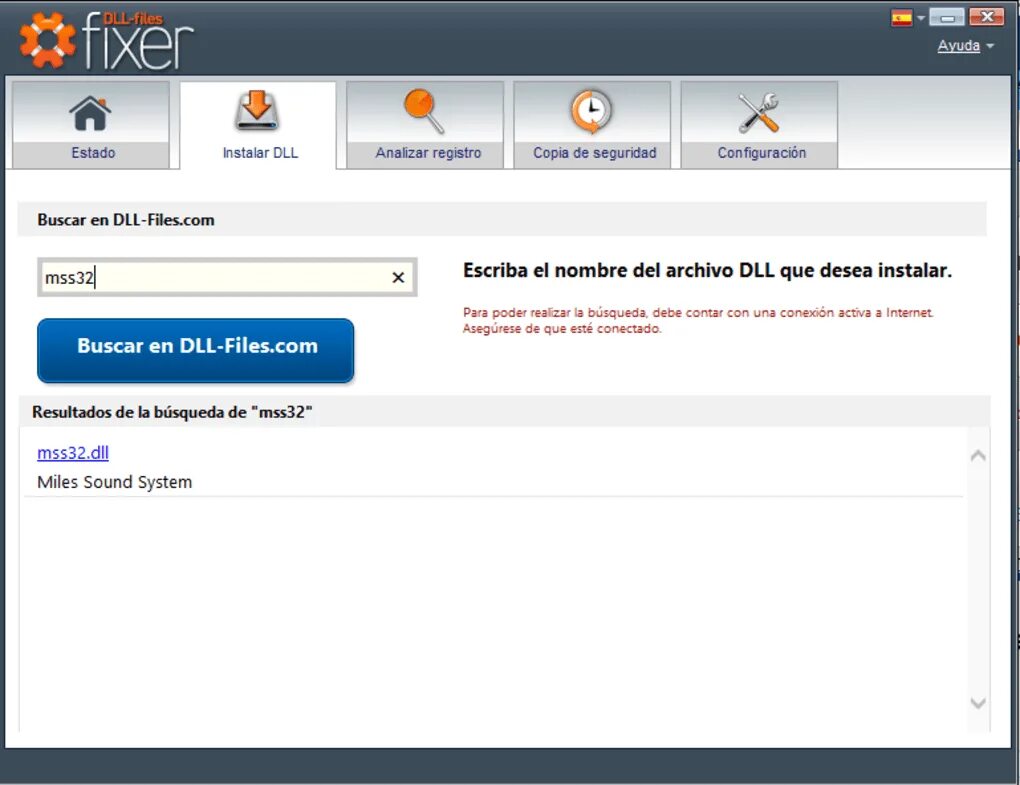Viewport: 1020px width, 785px height.
Task: Switch to the Instalar DLL tab
Action: (258, 125)
